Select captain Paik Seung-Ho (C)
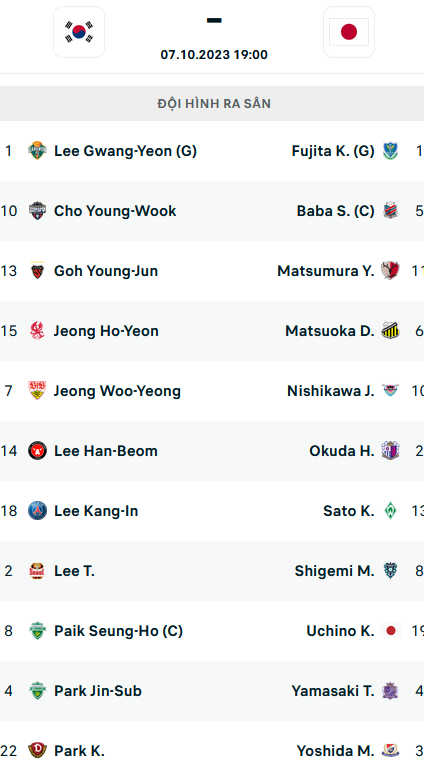424x773 pixels. point(118,631)
